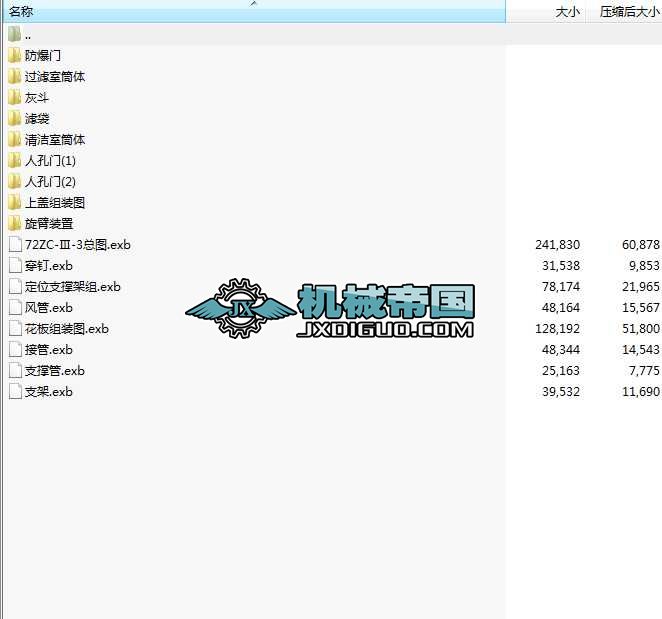Select the 灰斗 folder name
The width and height of the screenshot is (662, 619).
(37, 98)
